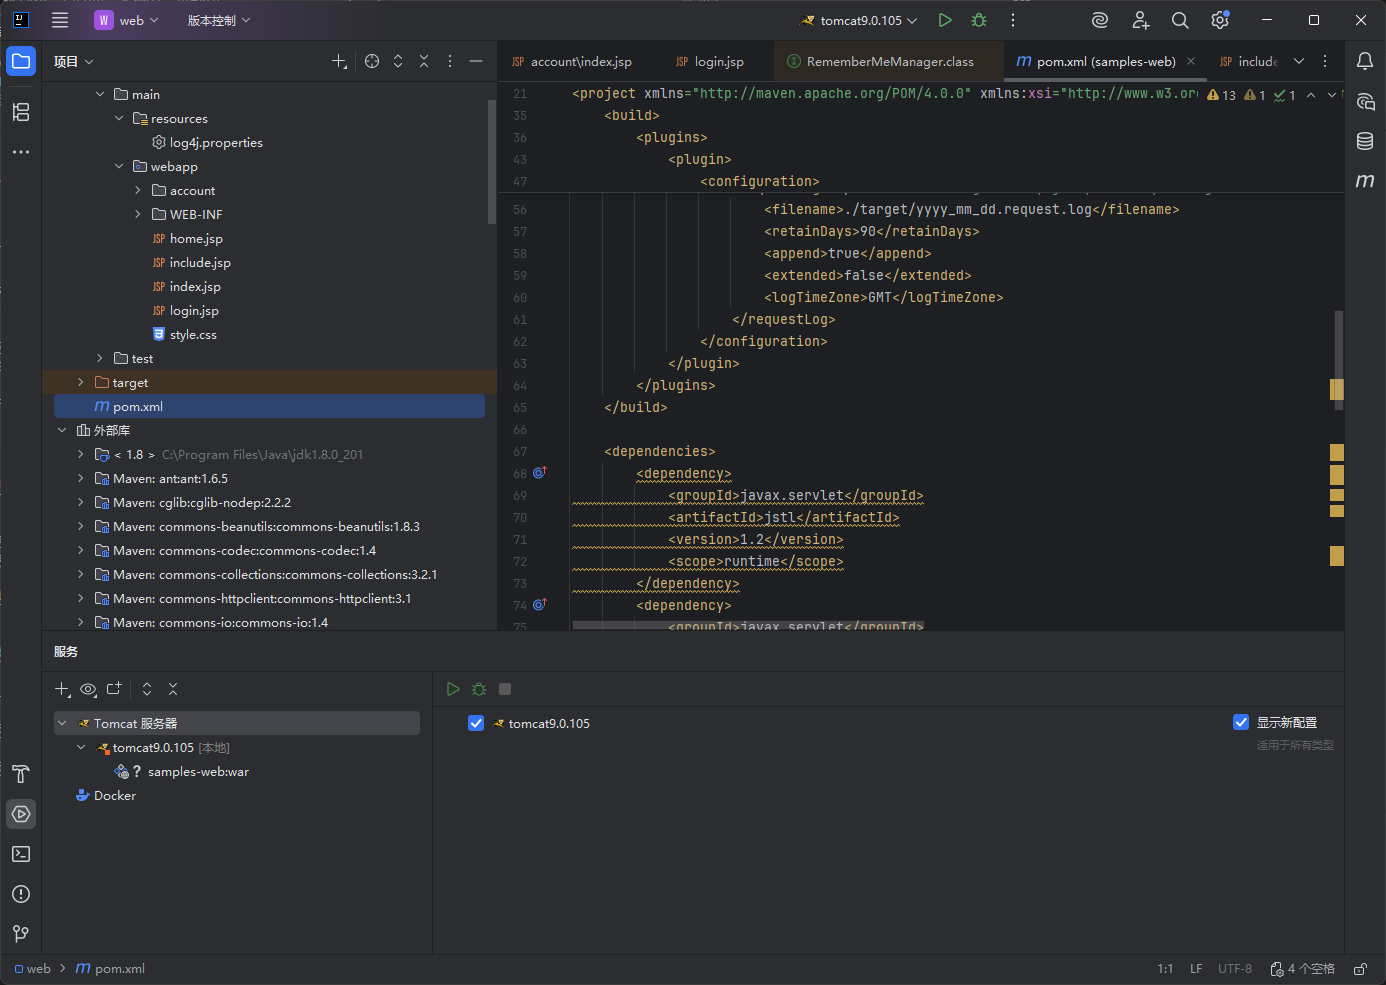Toggle the 显示新配置 checkbox
This screenshot has height=985, width=1386.
[1241, 722]
